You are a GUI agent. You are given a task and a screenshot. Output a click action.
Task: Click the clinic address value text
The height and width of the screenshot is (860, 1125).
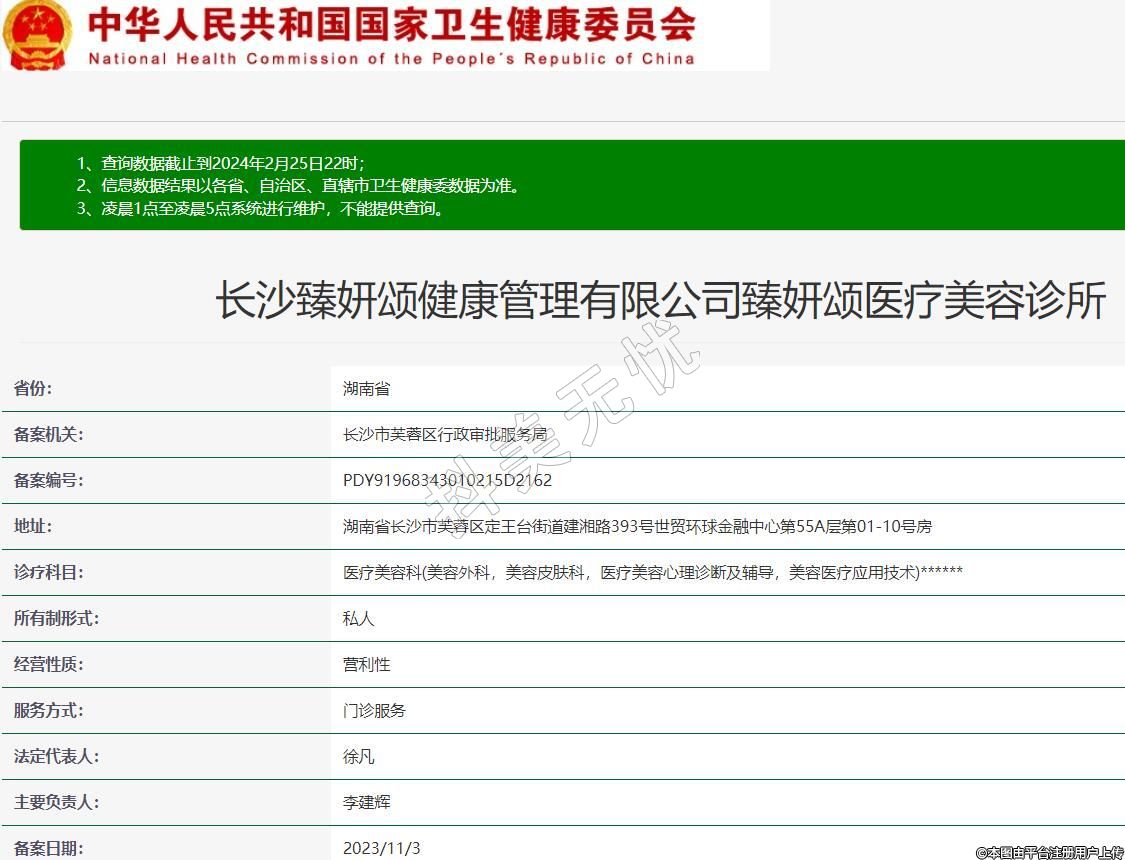tap(637, 527)
